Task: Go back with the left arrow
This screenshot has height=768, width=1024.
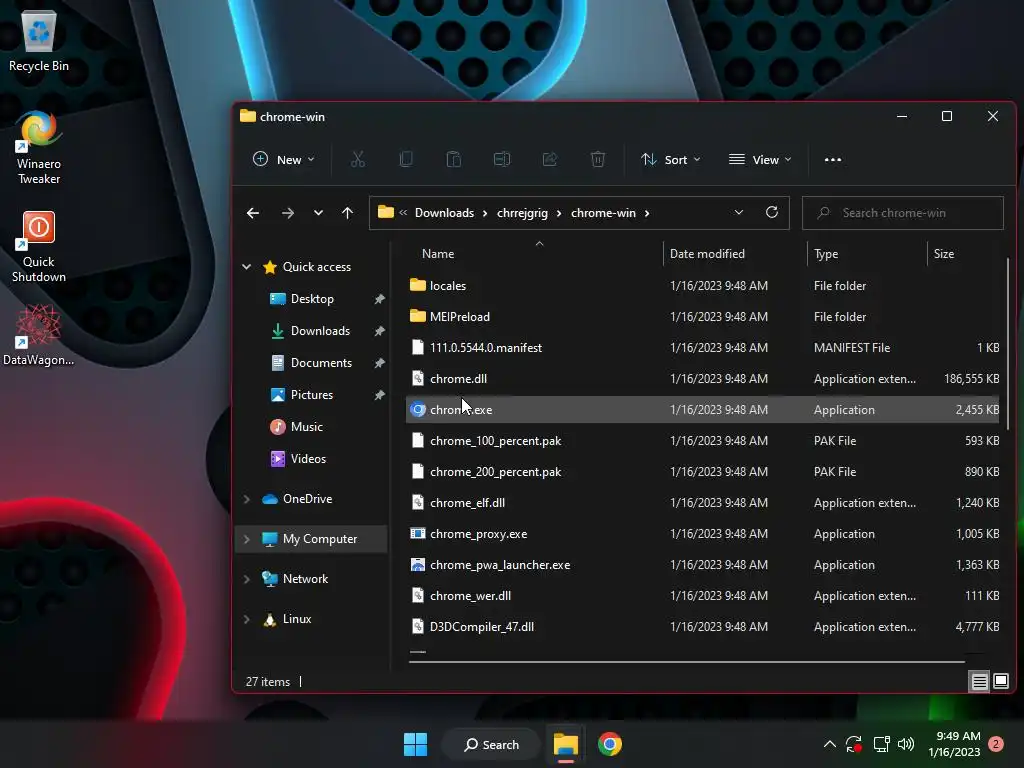Action: 253,213
